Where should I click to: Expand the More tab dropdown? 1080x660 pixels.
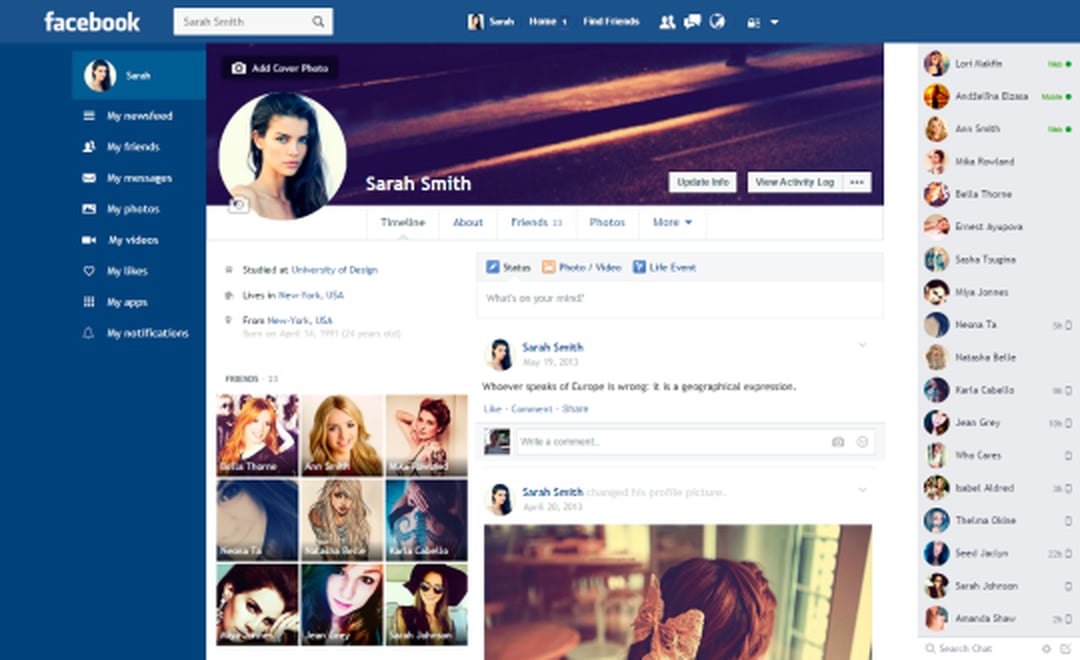point(672,222)
